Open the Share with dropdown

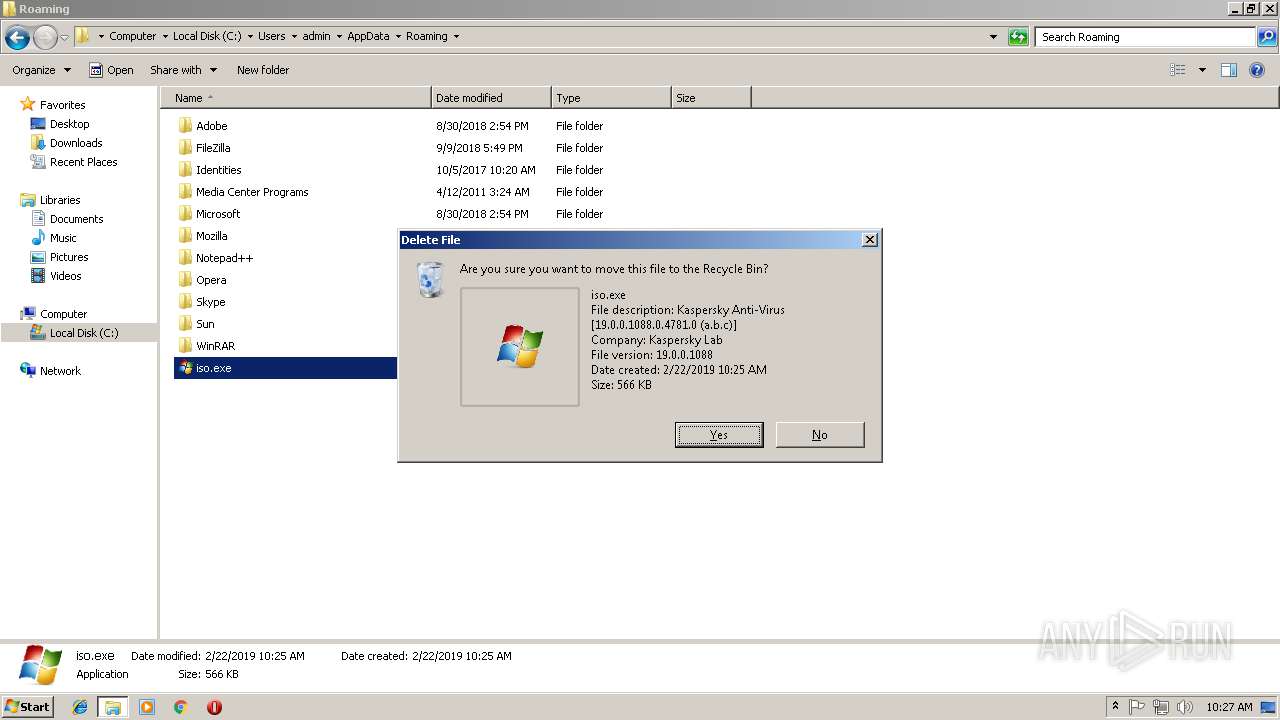click(x=183, y=70)
